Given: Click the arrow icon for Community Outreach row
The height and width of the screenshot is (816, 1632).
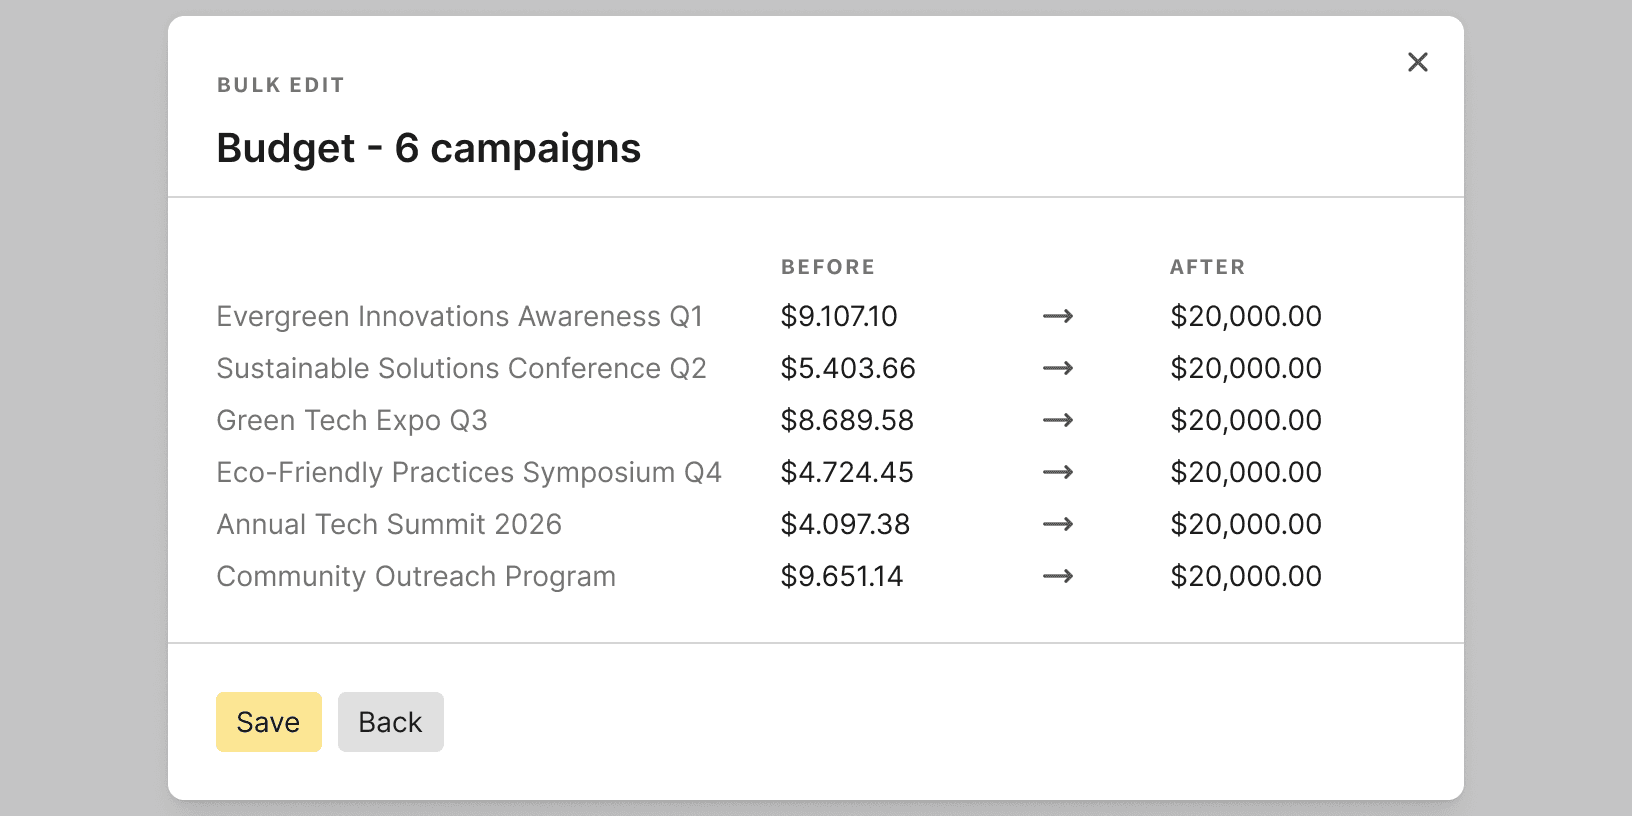Looking at the screenshot, I should click(x=1058, y=576).
